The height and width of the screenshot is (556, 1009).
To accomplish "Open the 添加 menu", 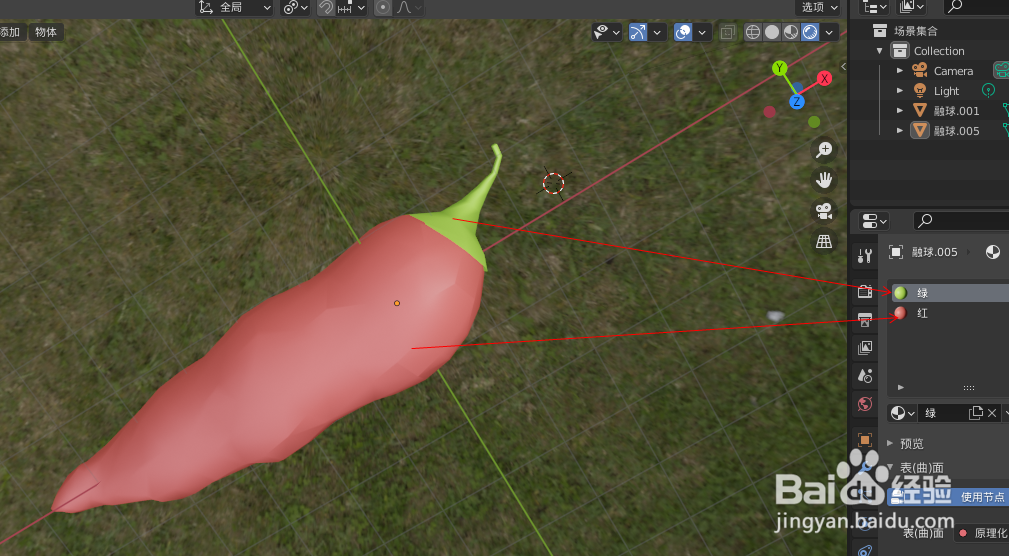I will point(10,32).
